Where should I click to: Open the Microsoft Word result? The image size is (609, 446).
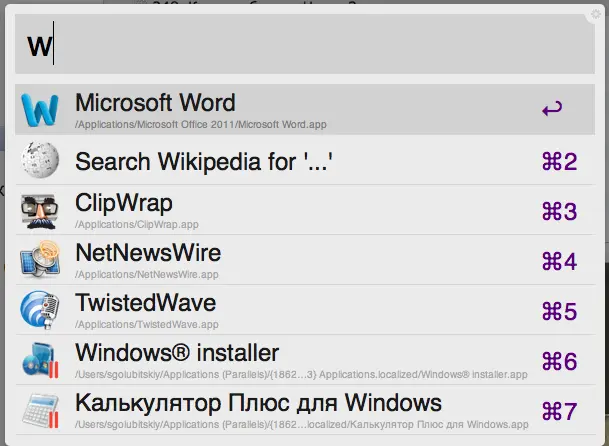tap(156, 102)
